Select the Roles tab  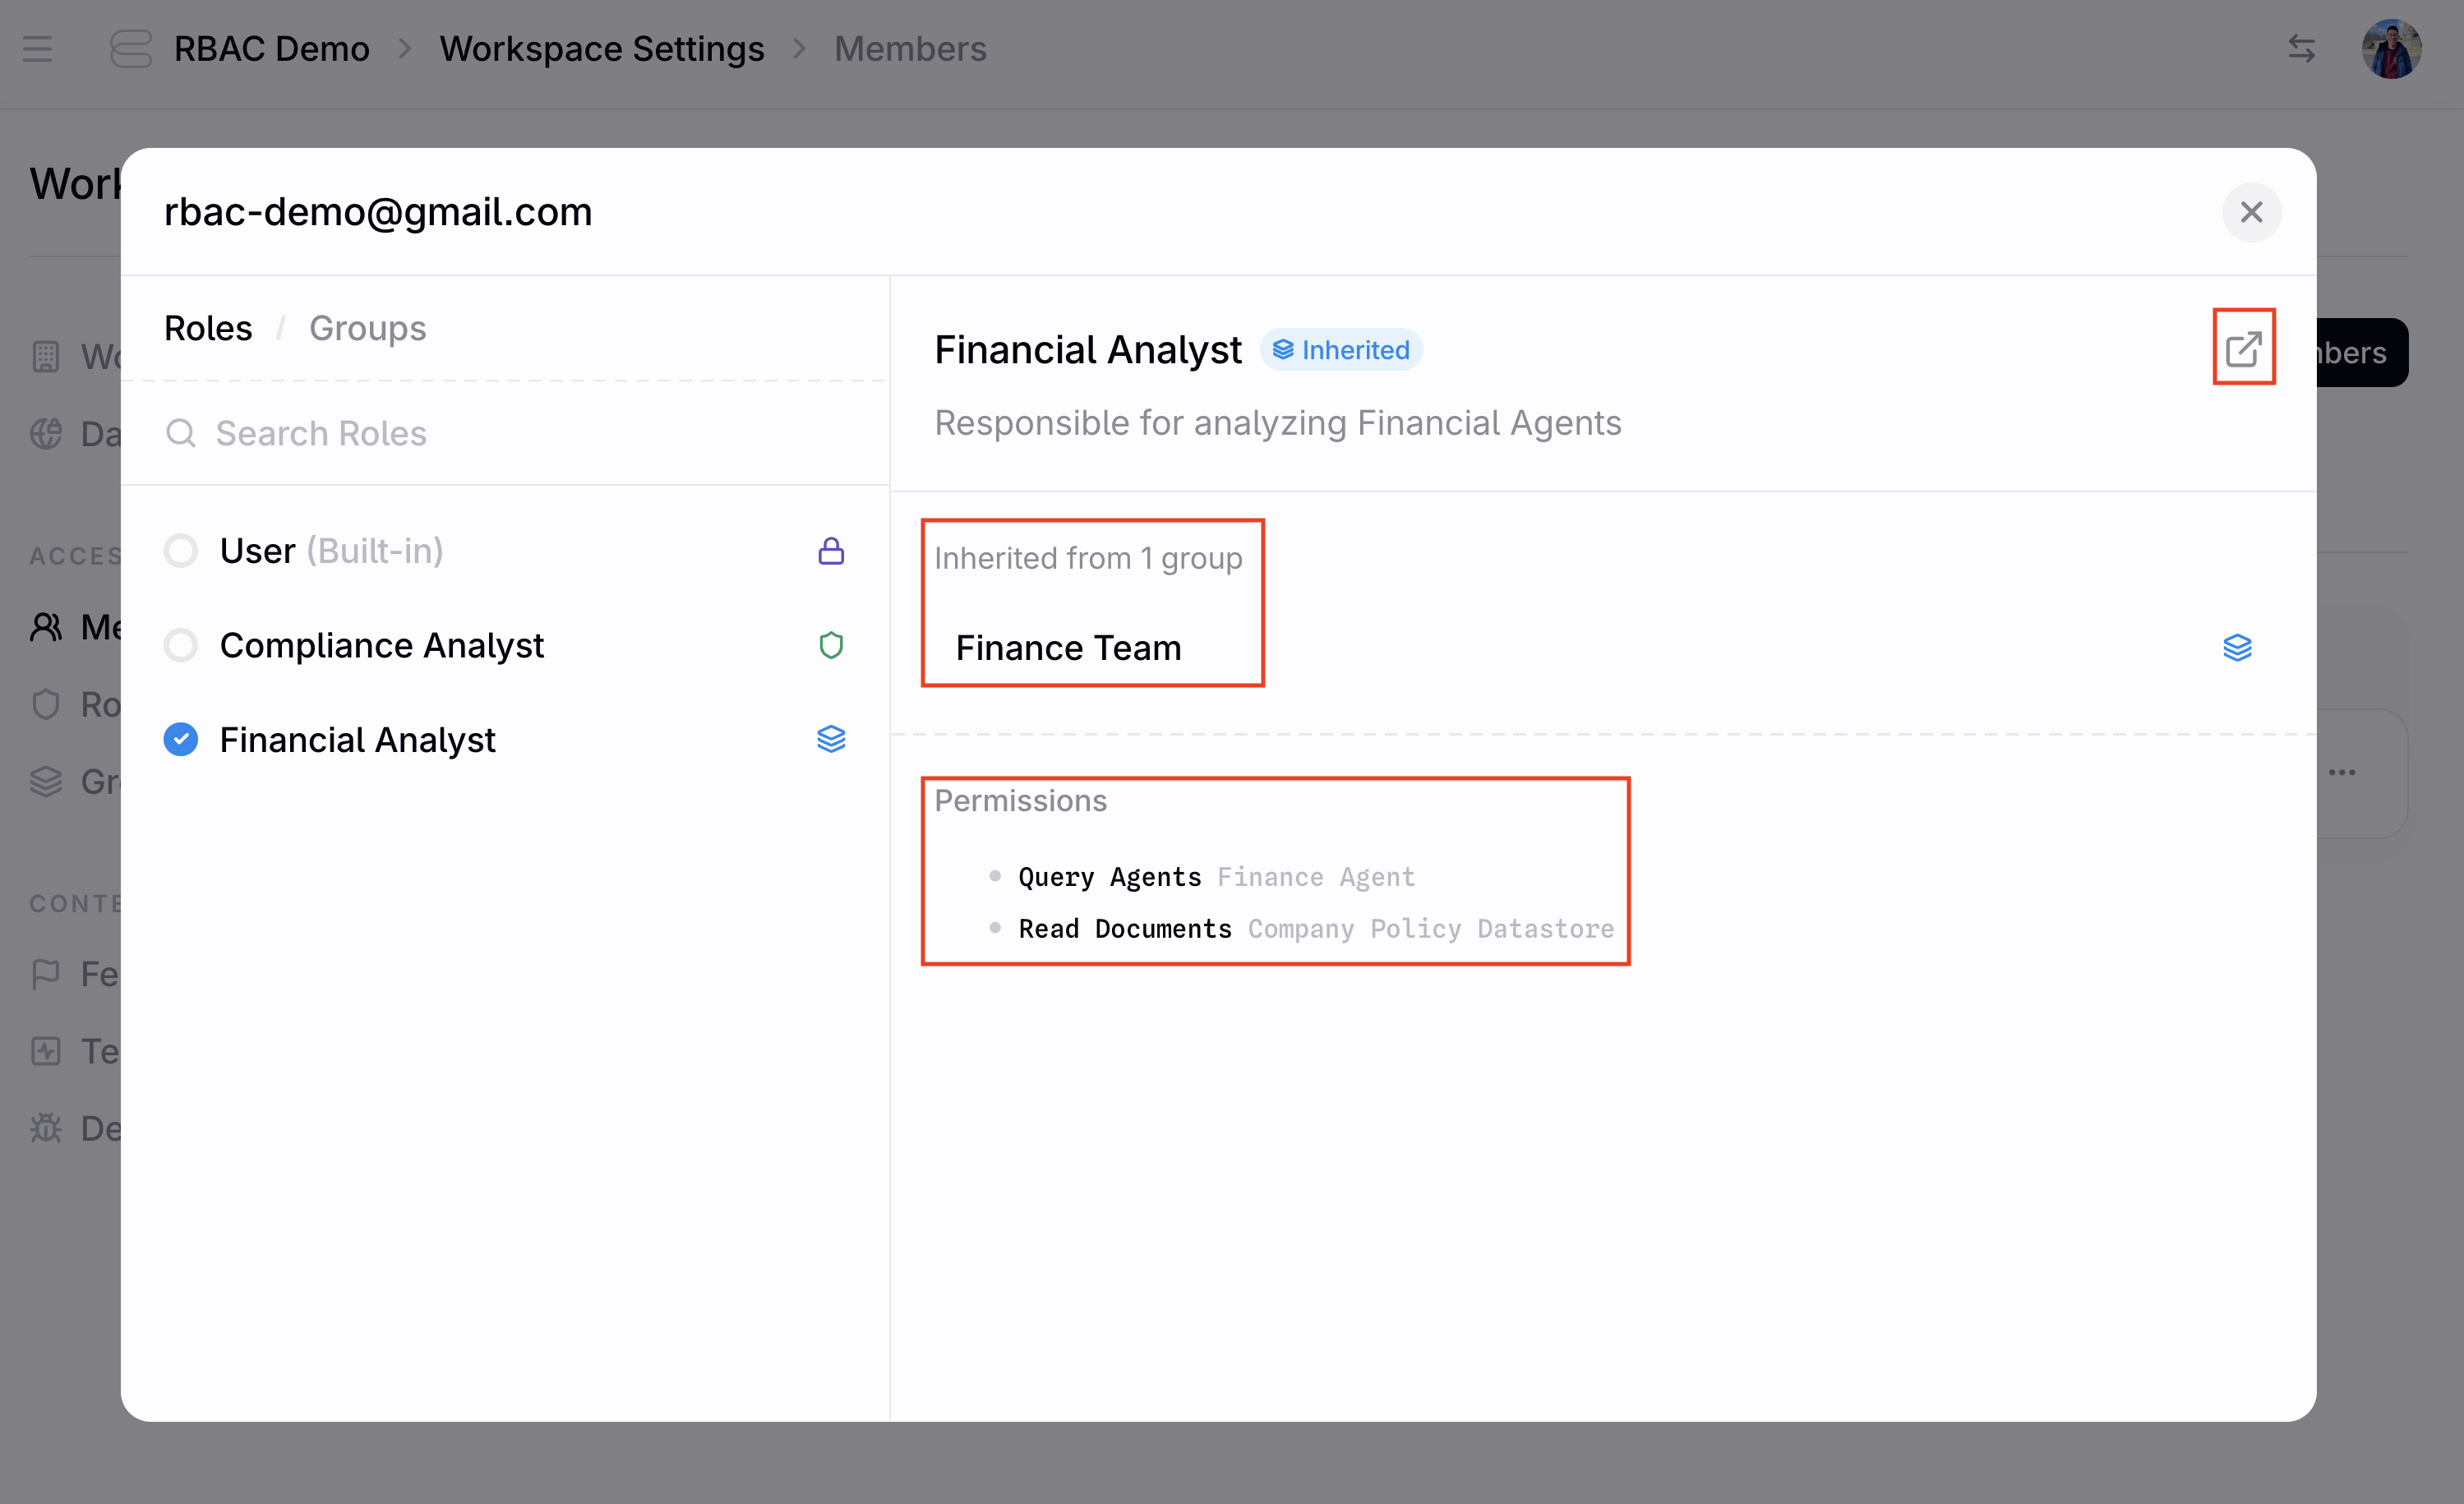coord(208,328)
